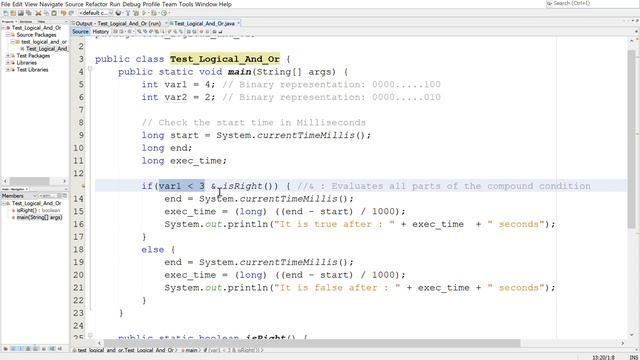Viewport: 640px width, 360px height.
Task: Close the Test_Logical_And_Or.java tab
Action: pos(238,23)
